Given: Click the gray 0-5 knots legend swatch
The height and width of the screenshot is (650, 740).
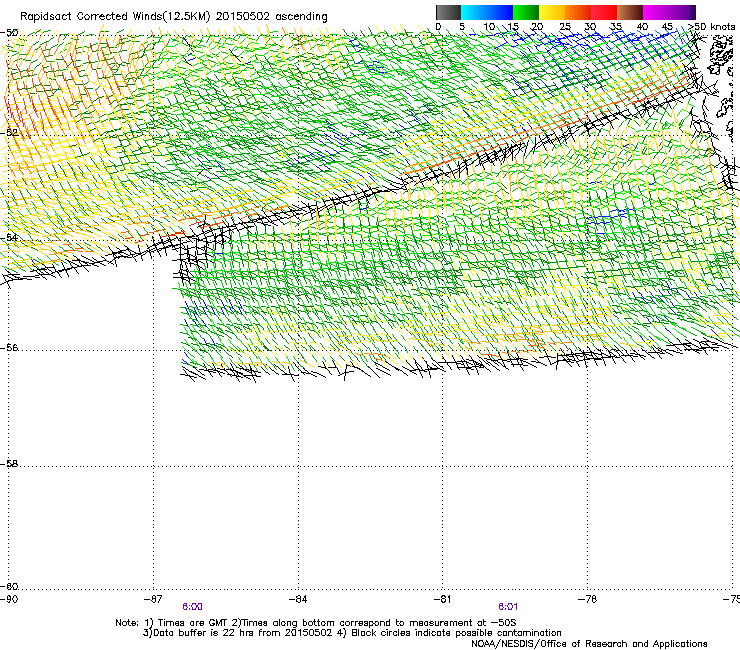Looking at the screenshot, I should click(x=448, y=12).
